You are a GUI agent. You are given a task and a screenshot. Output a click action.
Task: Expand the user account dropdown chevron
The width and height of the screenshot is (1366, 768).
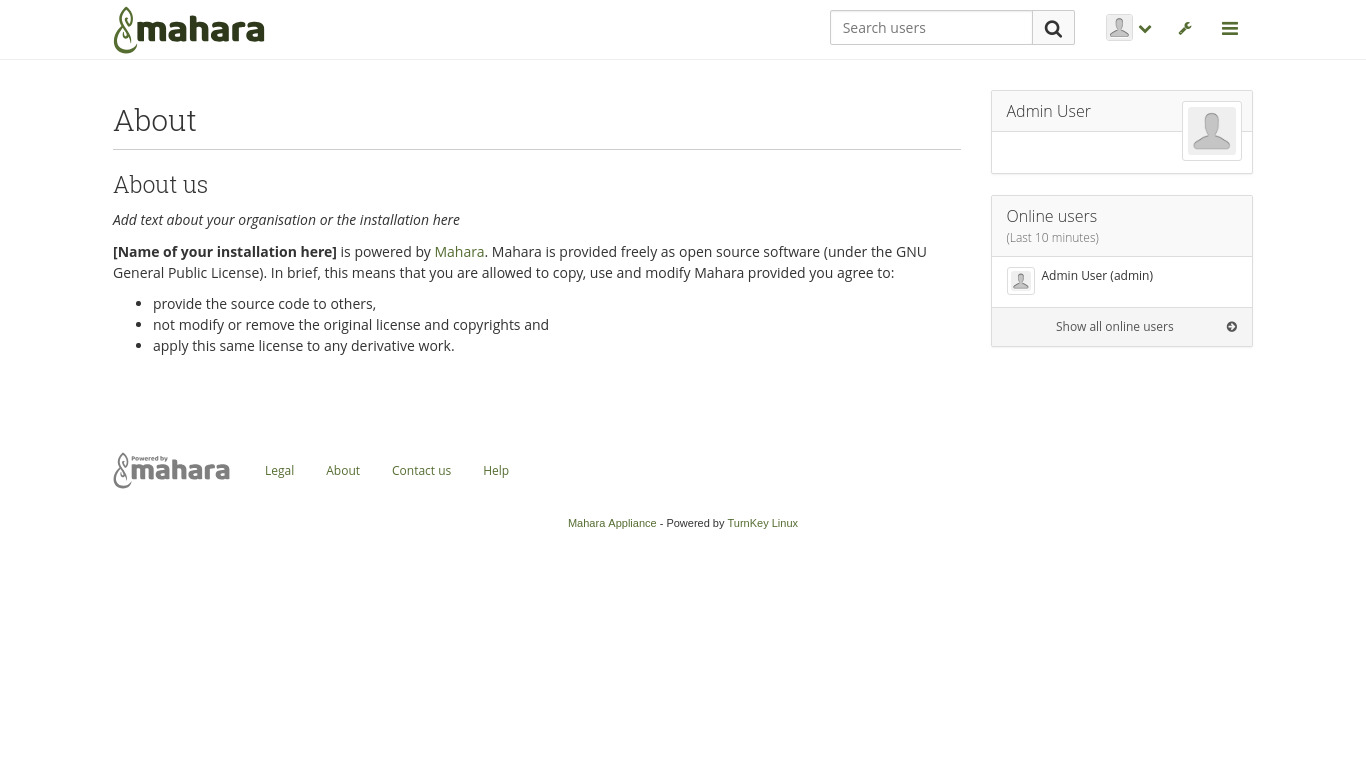tap(1145, 29)
